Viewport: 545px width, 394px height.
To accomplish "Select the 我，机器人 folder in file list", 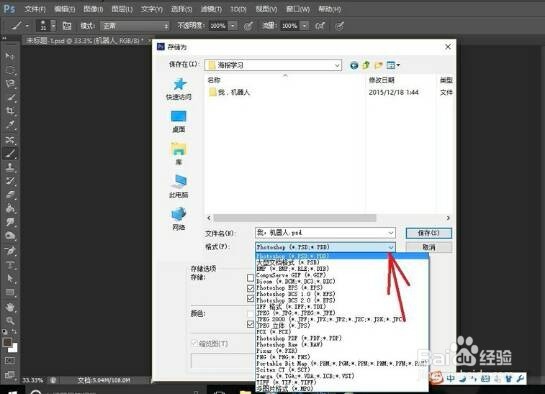I will pyautogui.click(x=229, y=92).
